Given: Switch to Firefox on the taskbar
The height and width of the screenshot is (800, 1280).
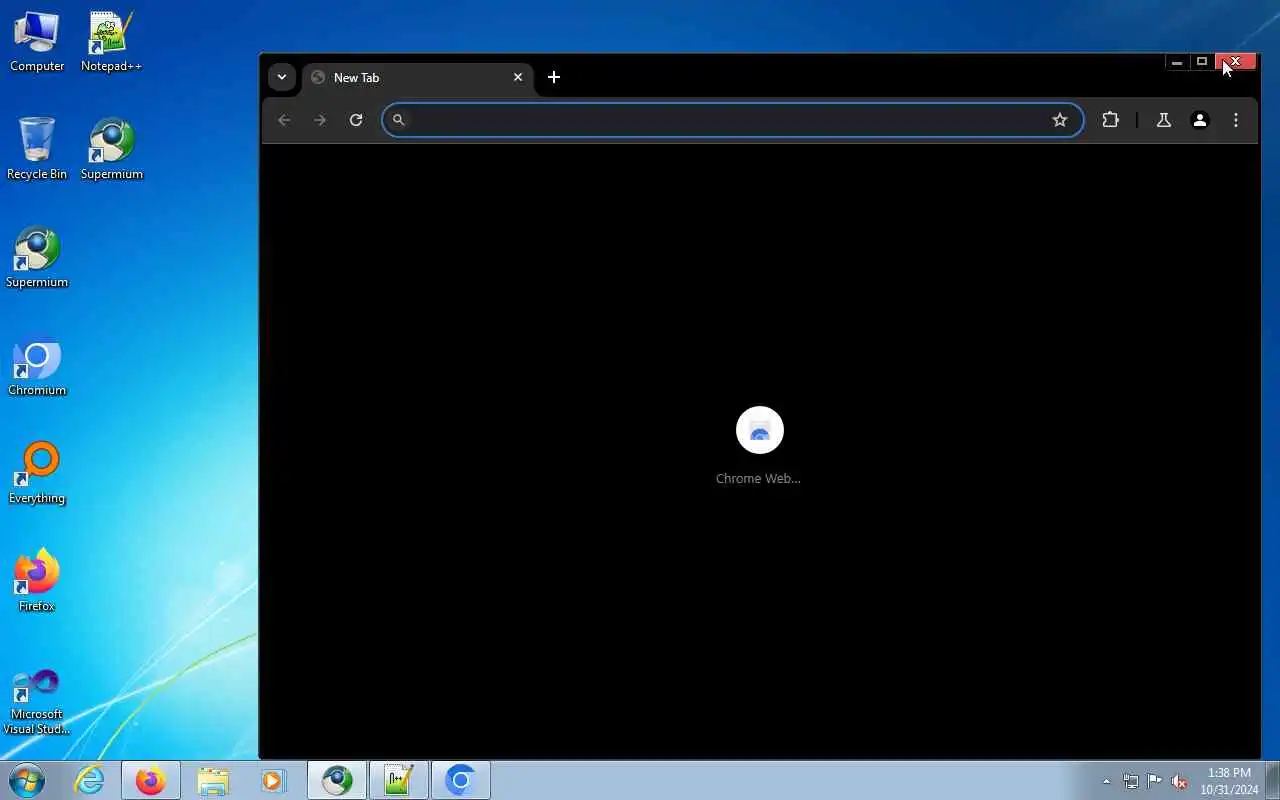Looking at the screenshot, I should tap(151, 780).
